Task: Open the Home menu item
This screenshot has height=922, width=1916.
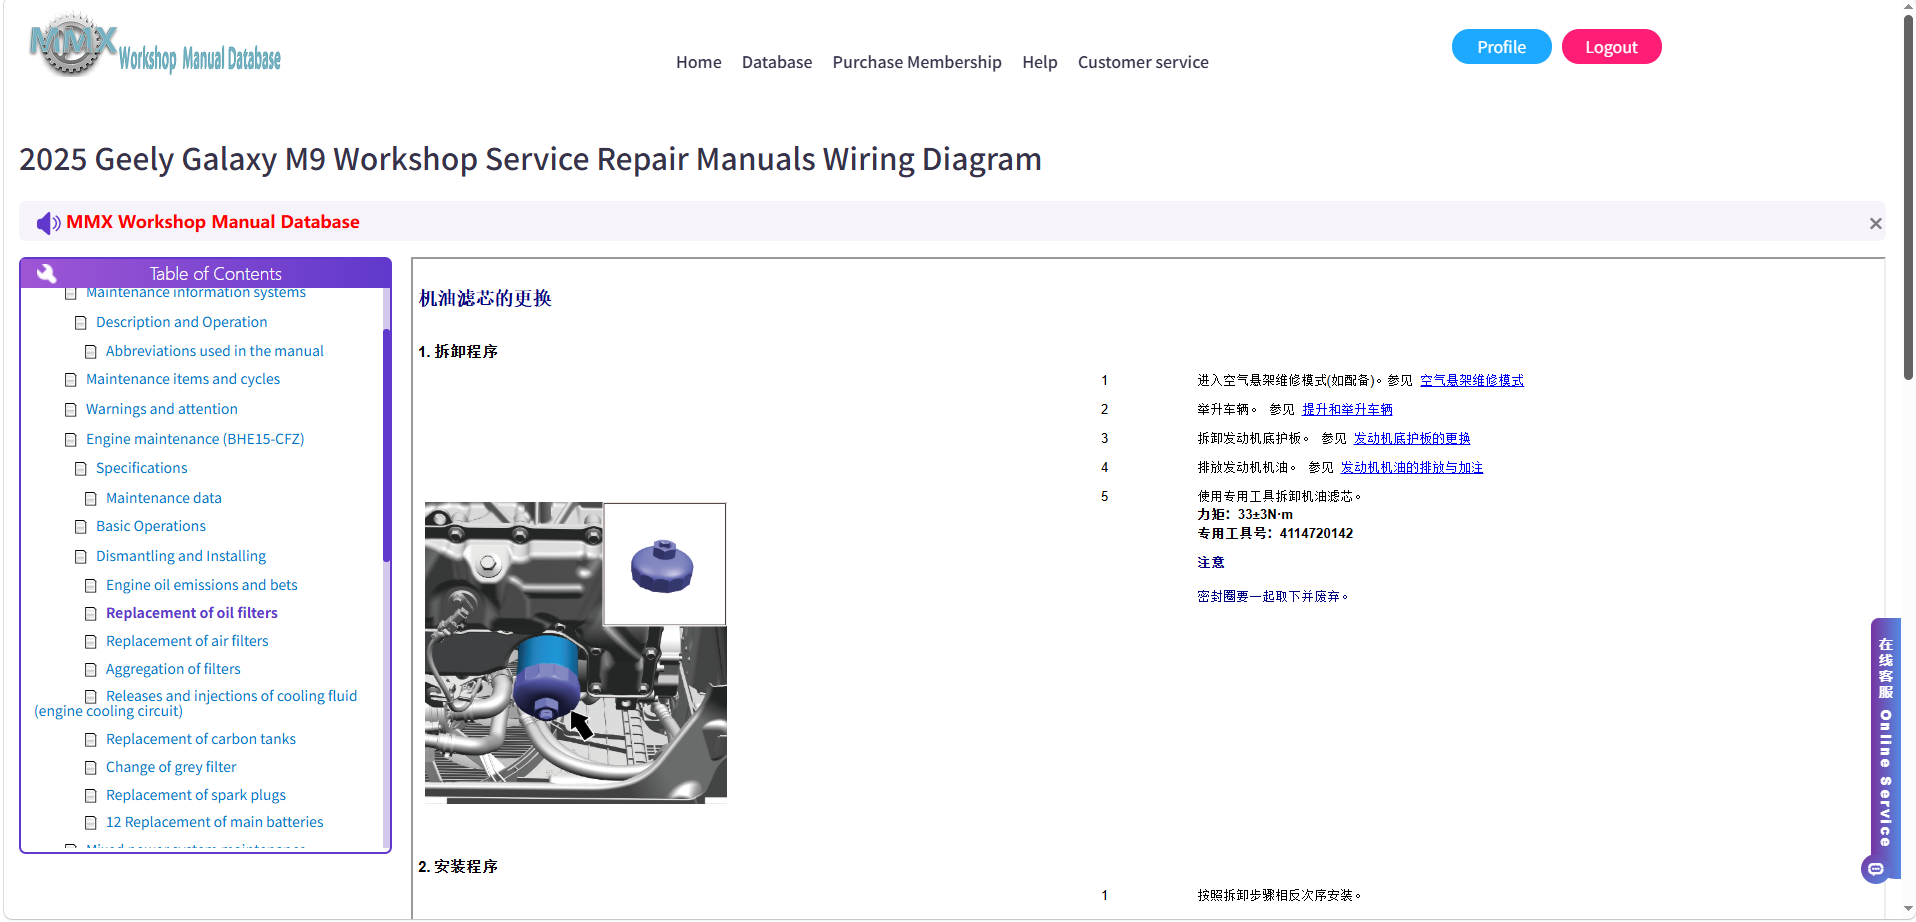Action: (698, 62)
